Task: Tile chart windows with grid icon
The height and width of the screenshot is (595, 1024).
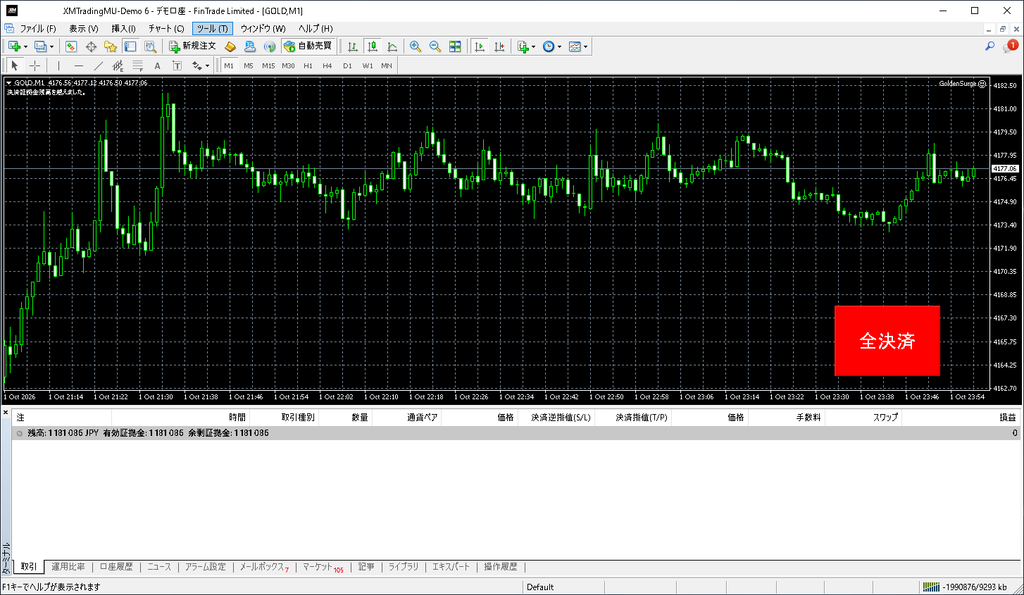Action: click(x=455, y=46)
